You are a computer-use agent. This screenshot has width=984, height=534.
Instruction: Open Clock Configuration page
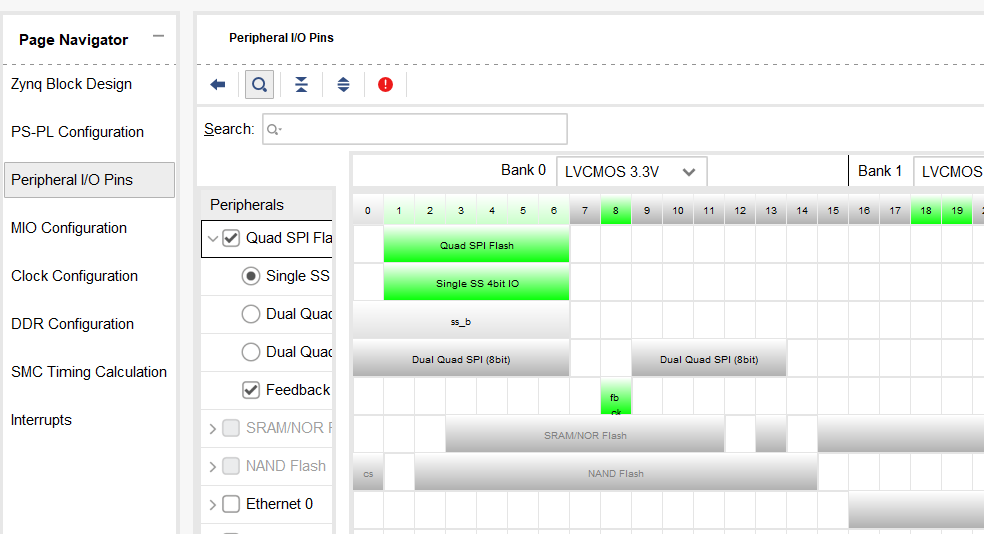(74, 276)
